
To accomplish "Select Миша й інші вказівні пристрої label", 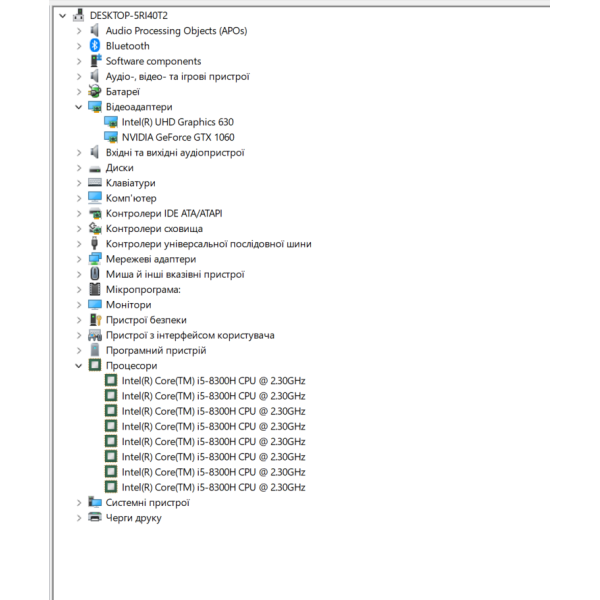I will click(175, 274).
